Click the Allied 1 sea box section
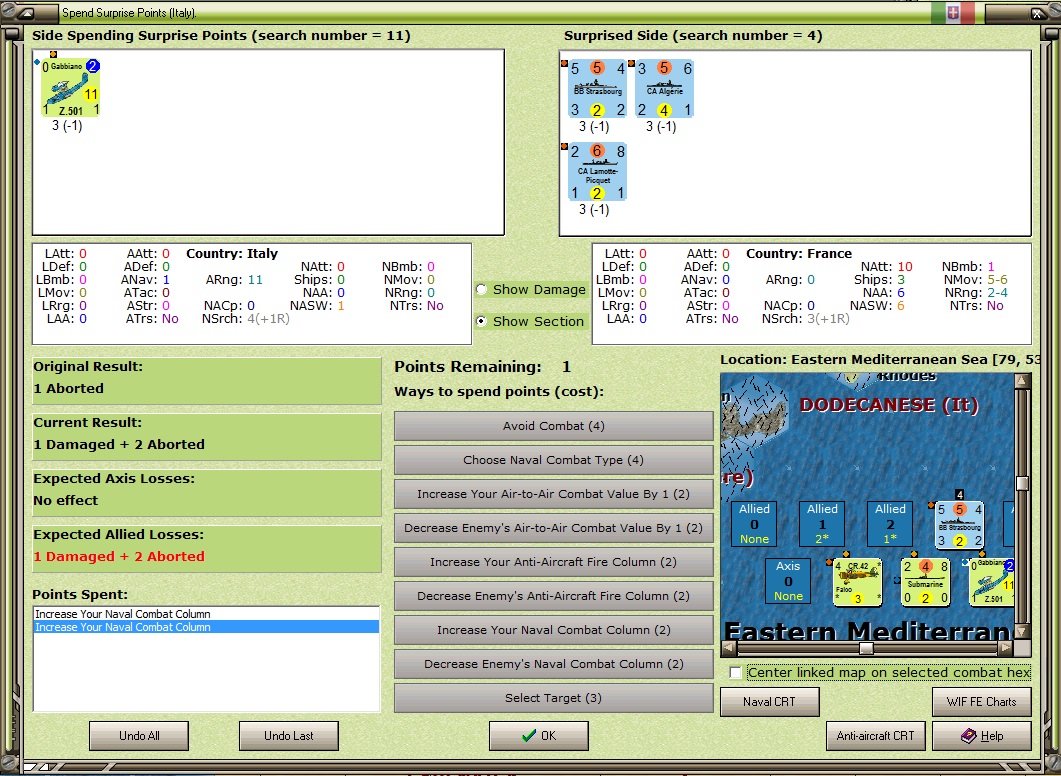The width and height of the screenshot is (1061, 776). 822,524
